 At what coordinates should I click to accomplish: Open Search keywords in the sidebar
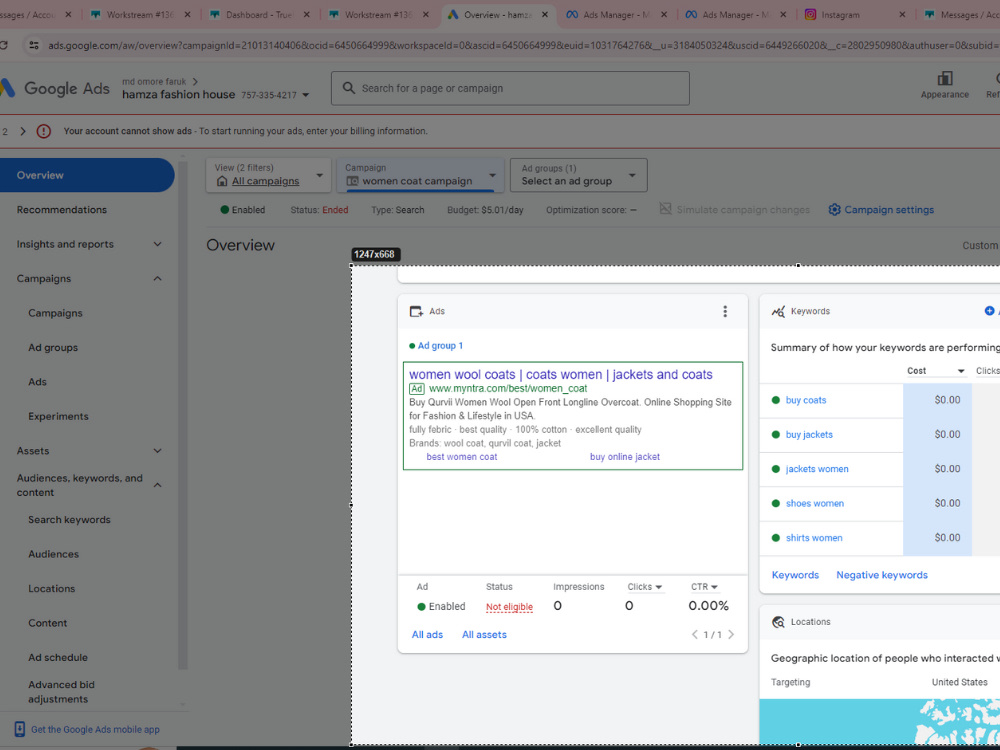coord(69,520)
